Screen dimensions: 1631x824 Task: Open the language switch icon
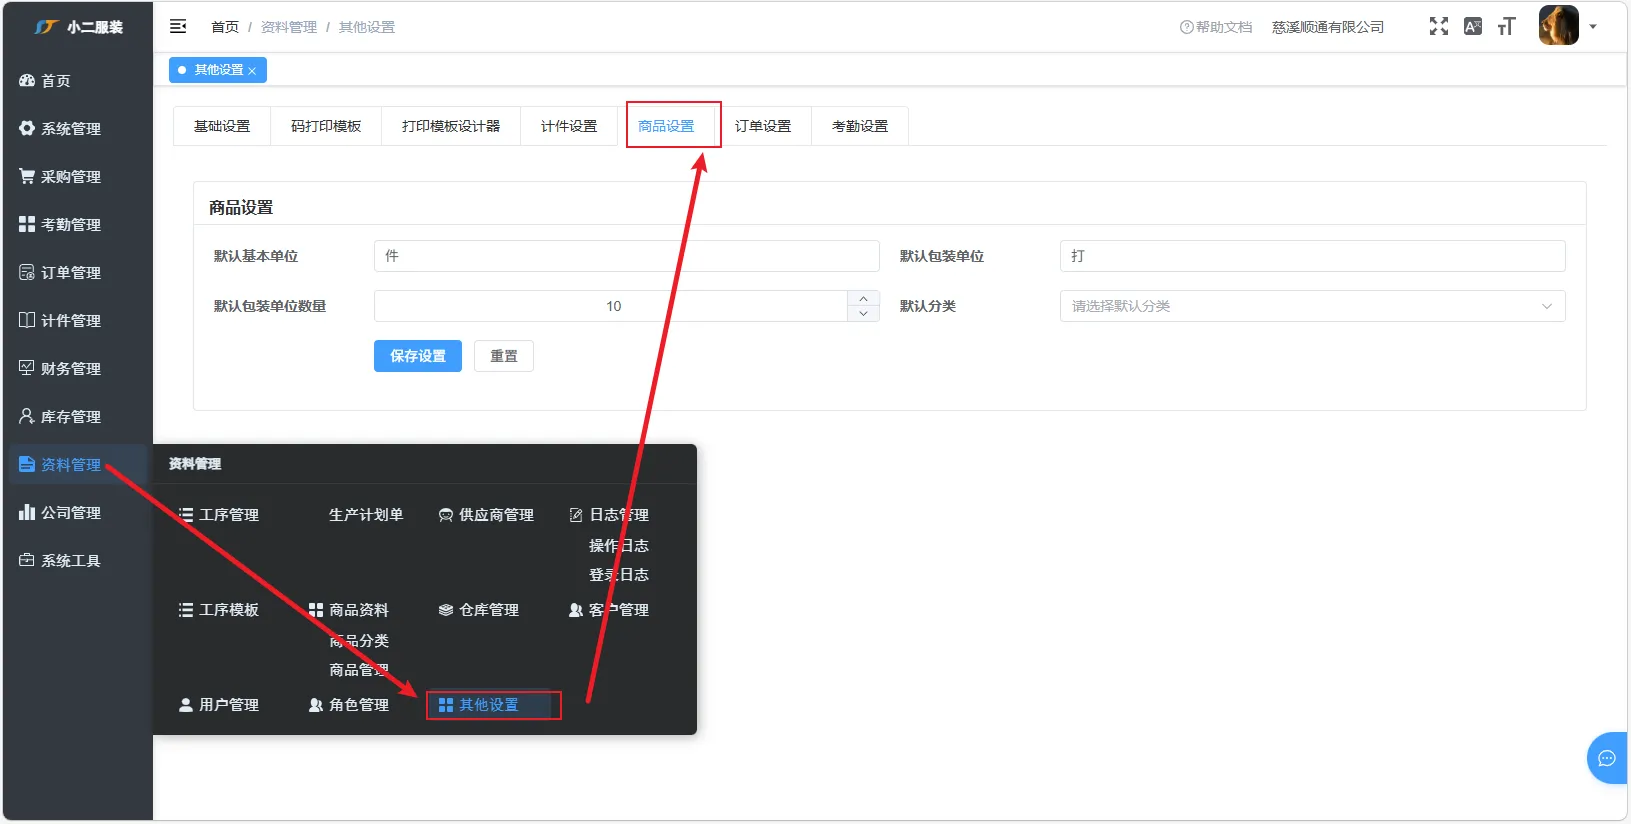[x=1473, y=27]
